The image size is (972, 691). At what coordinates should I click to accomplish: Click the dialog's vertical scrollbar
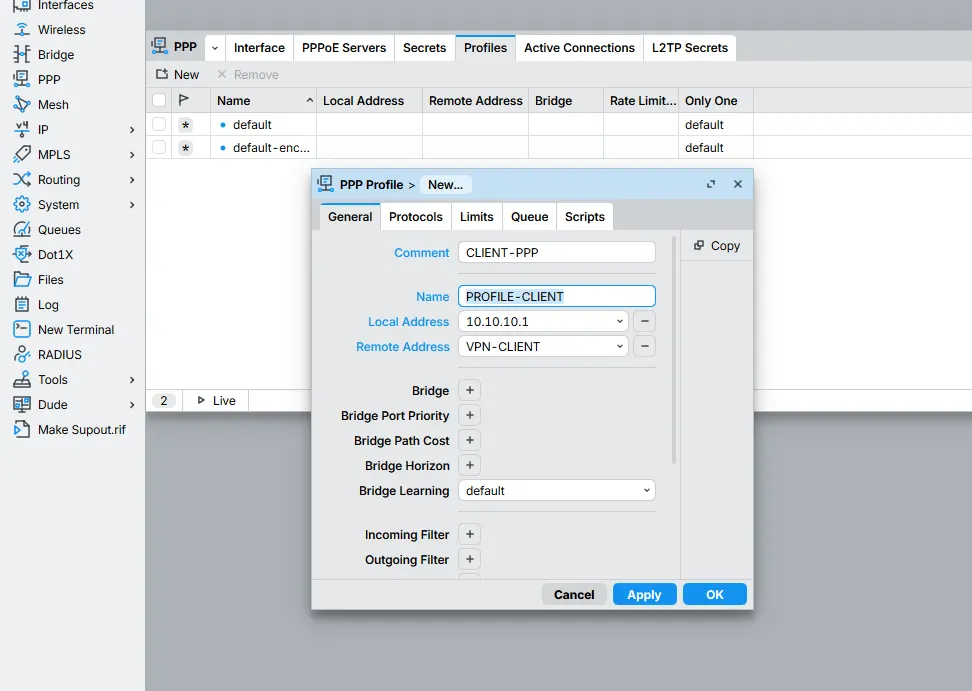(x=674, y=350)
